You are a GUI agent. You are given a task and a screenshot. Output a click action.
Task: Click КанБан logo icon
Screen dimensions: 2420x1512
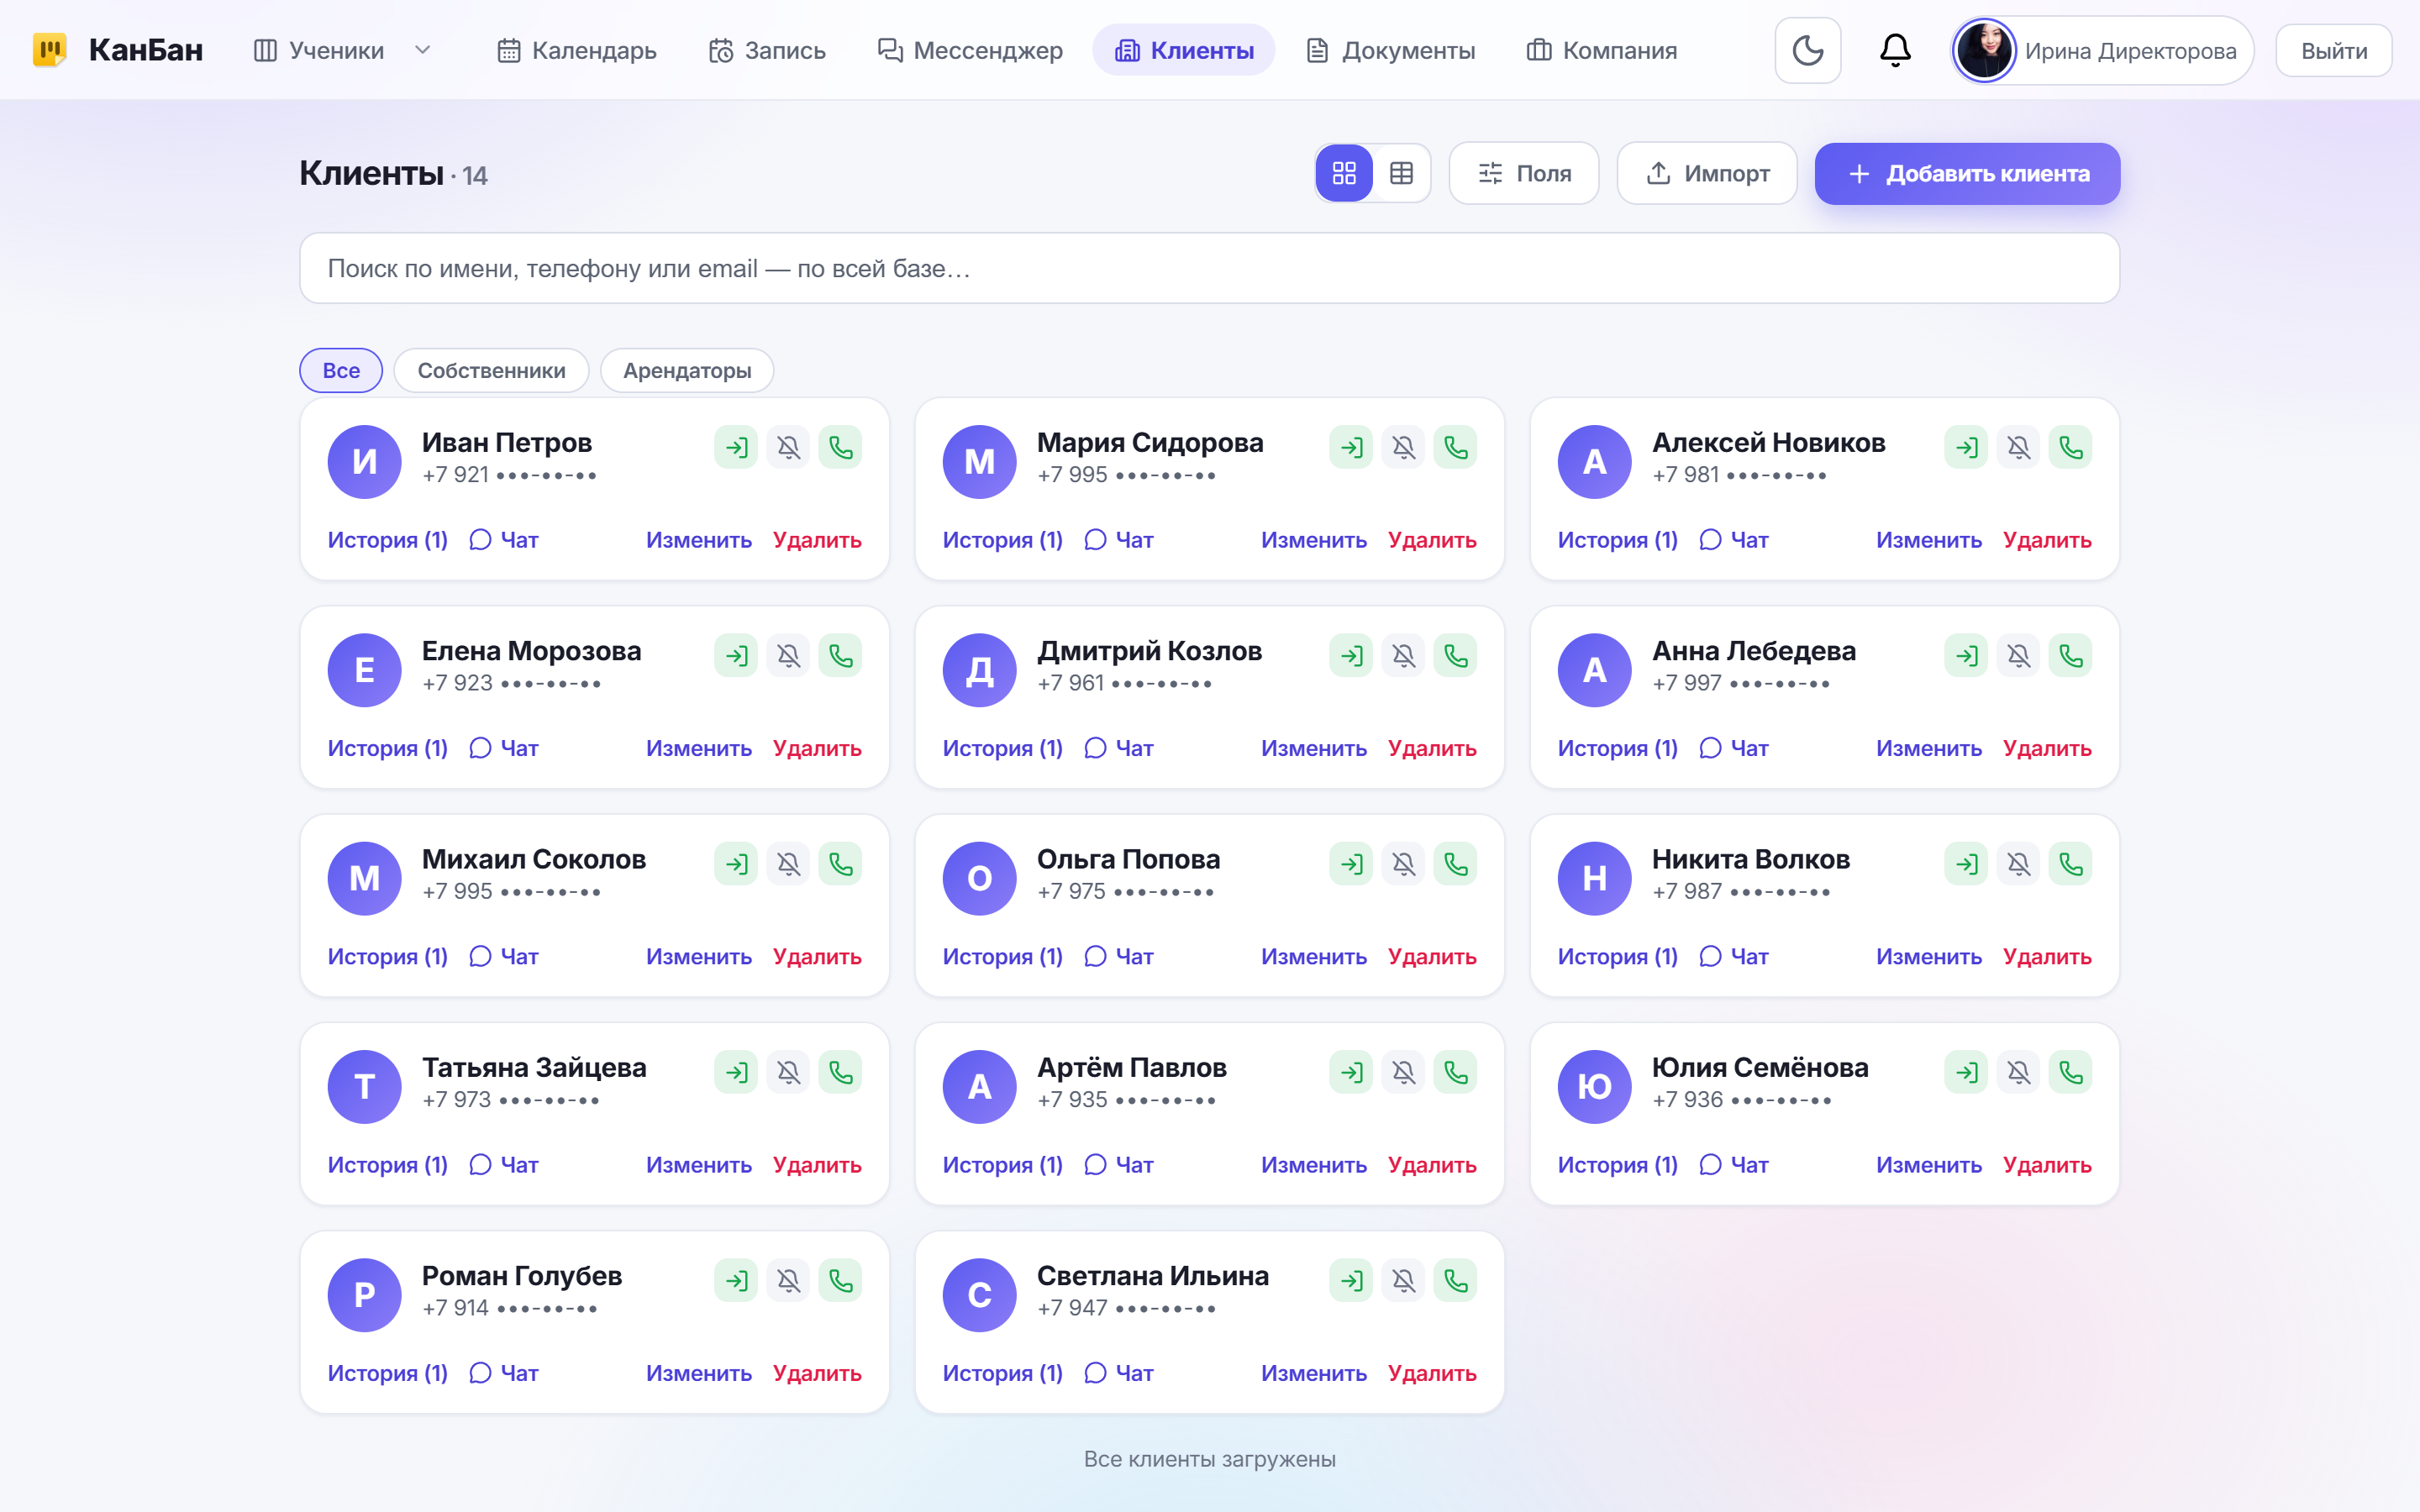pyautogui.click(x=50, y=50)
